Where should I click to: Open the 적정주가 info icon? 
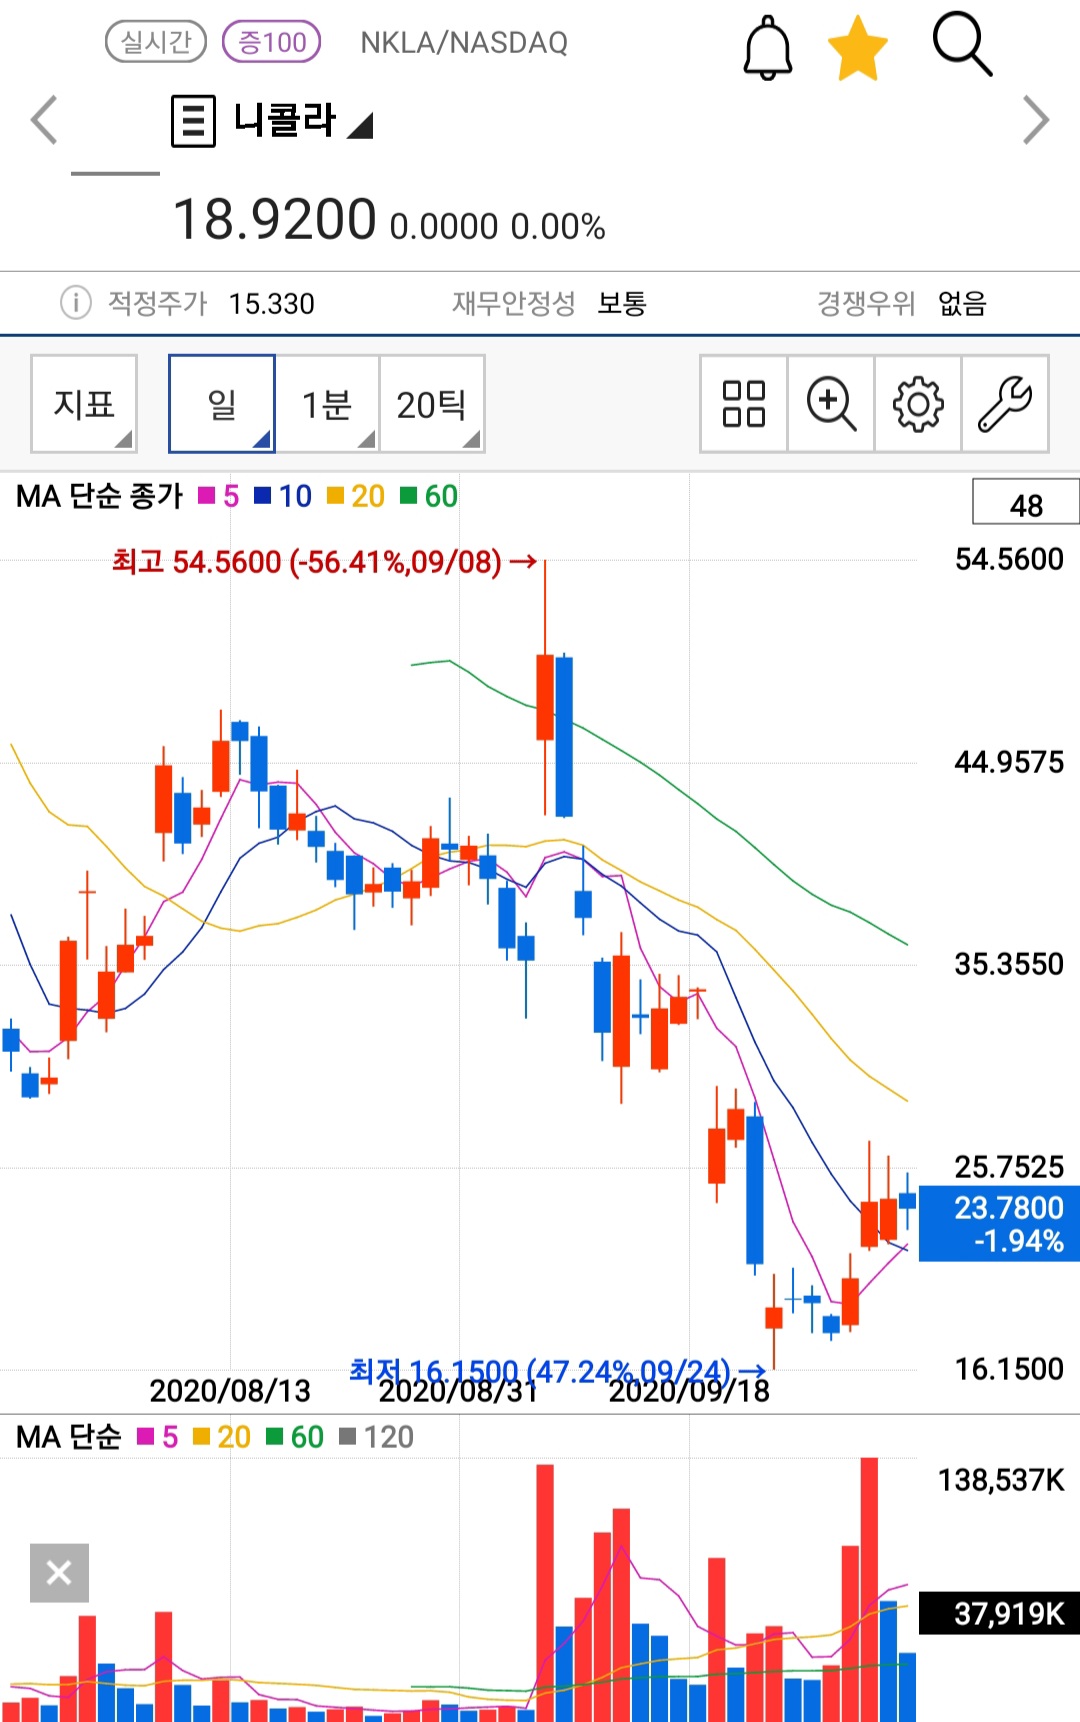pyautogui.click(x=76, y=302)
